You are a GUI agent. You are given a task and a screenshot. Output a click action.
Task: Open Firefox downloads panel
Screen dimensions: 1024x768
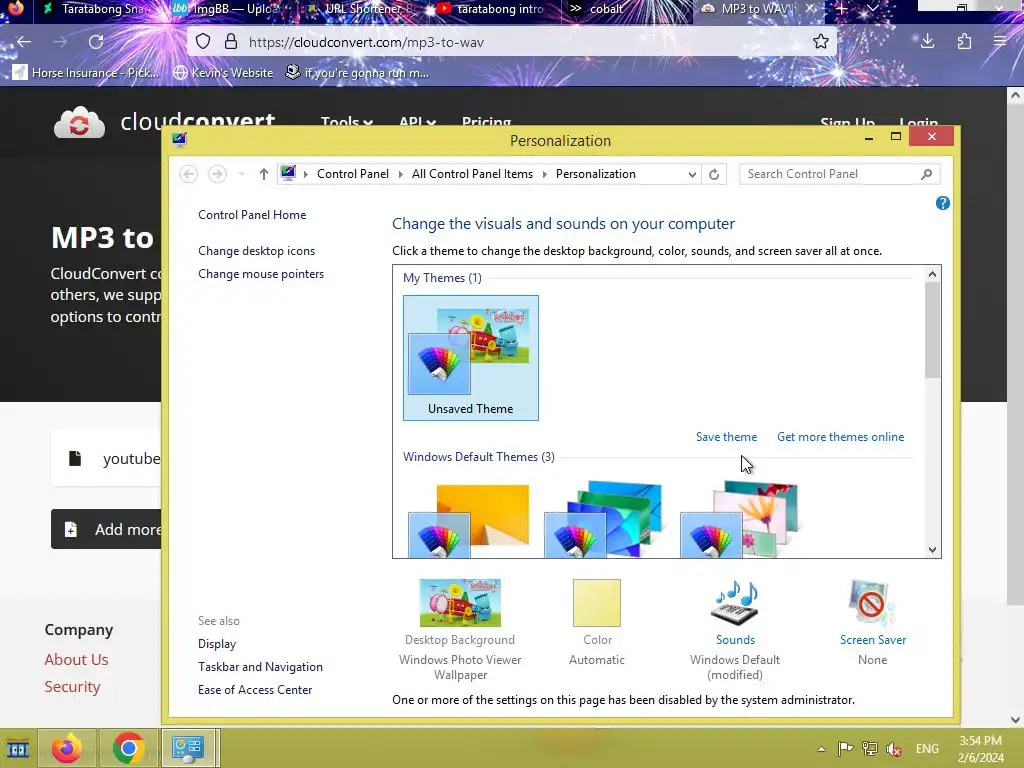click(927, 42)
